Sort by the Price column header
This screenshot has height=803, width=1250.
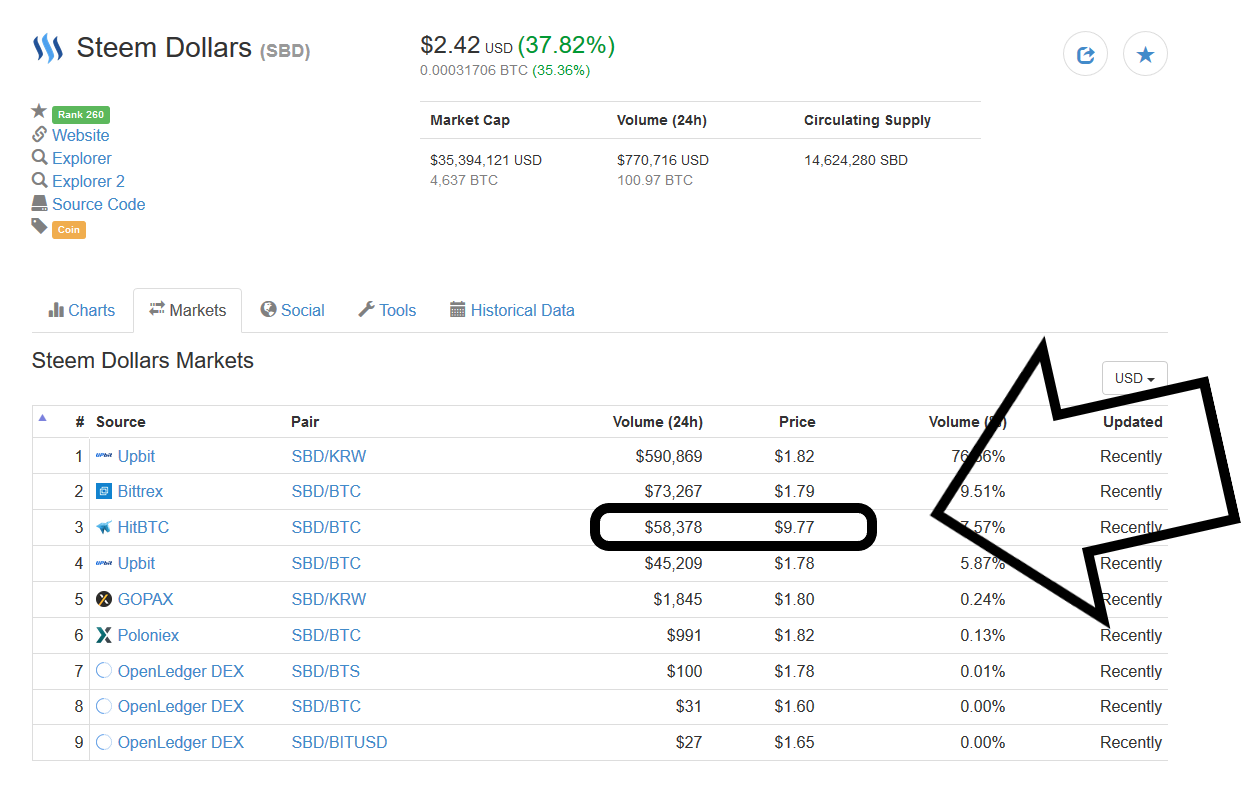[797, 422]
